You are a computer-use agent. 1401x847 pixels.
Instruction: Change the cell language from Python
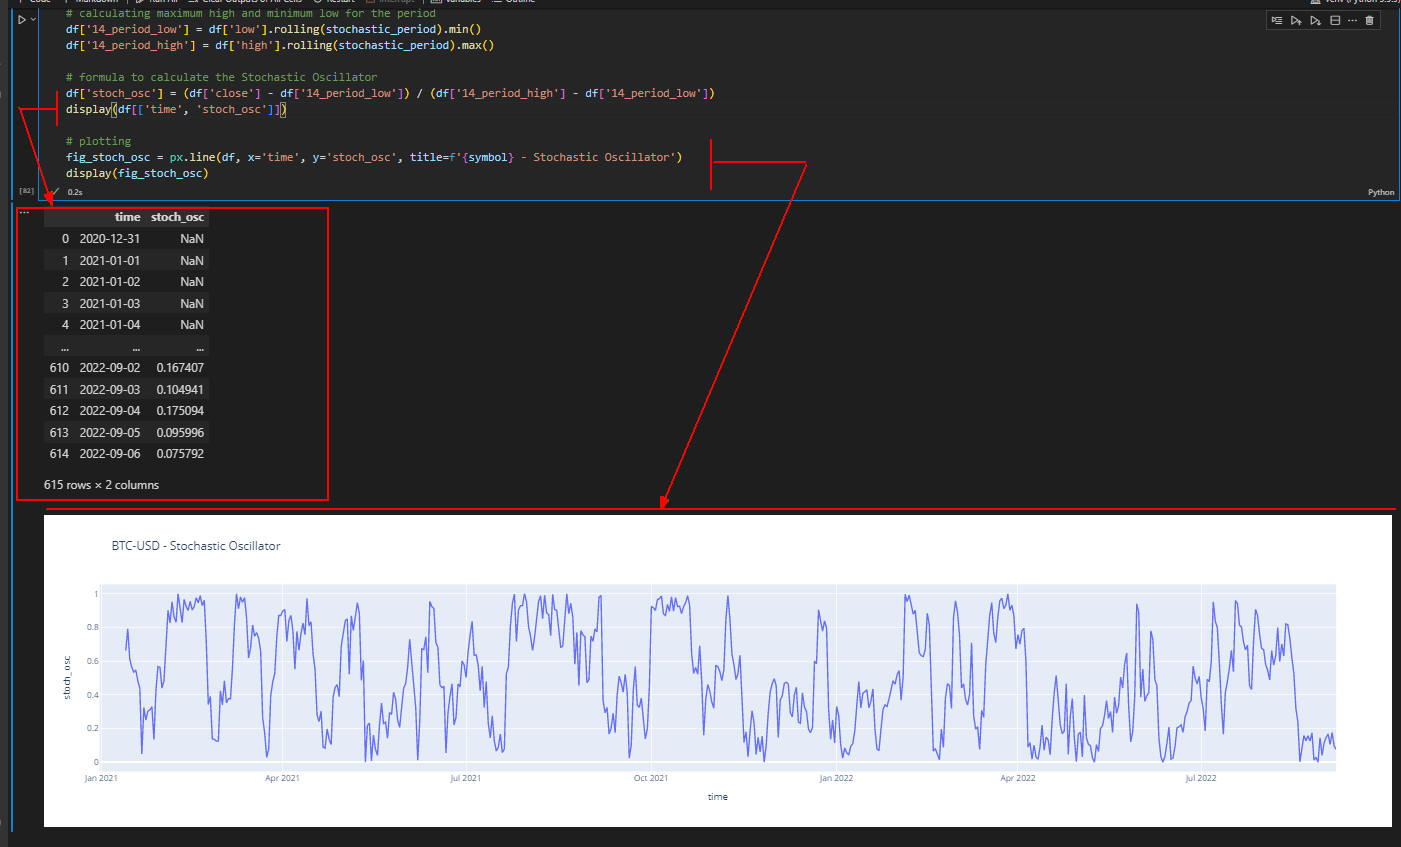pos(1380,192)
